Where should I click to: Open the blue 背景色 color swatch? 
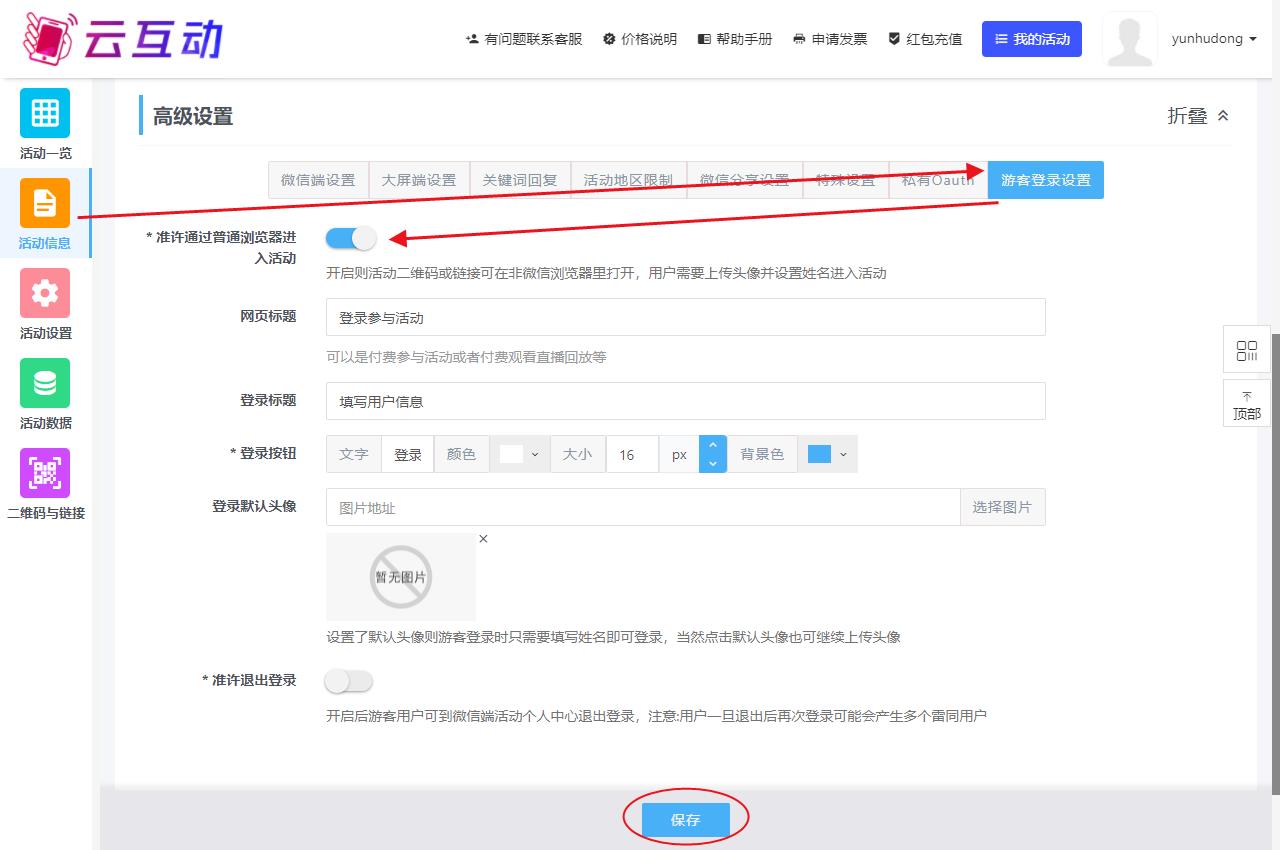[827, 454]
